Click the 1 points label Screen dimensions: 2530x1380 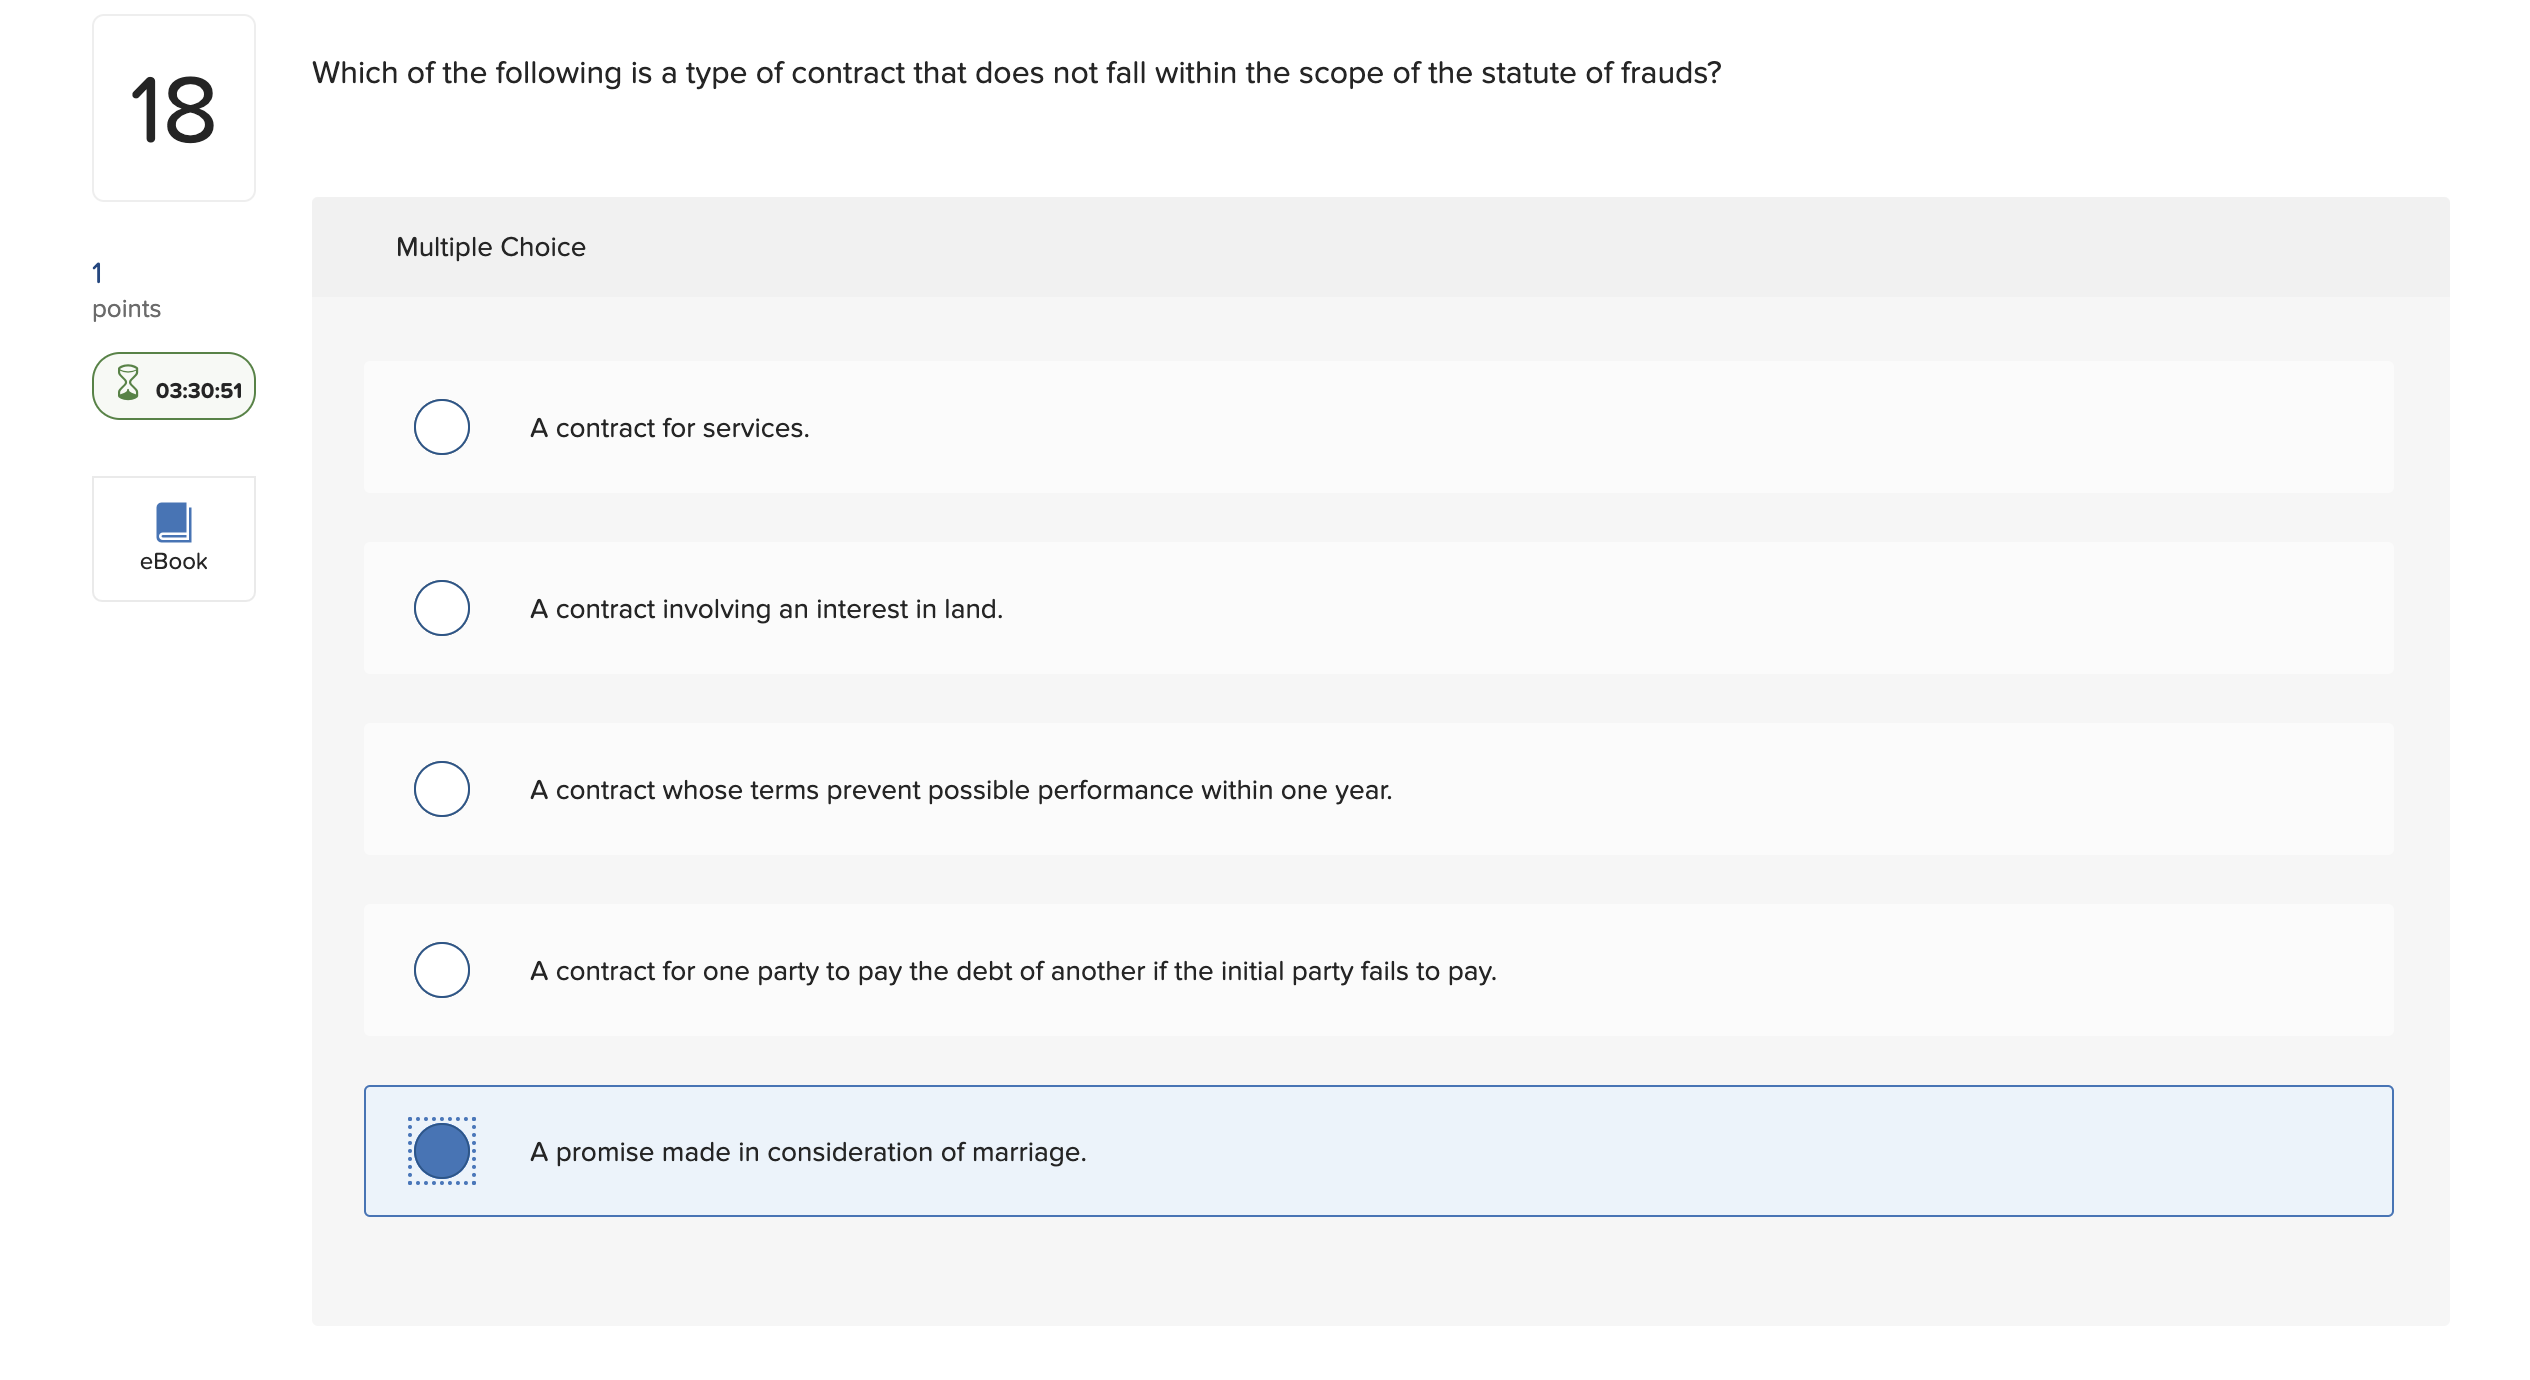(126, 291)
